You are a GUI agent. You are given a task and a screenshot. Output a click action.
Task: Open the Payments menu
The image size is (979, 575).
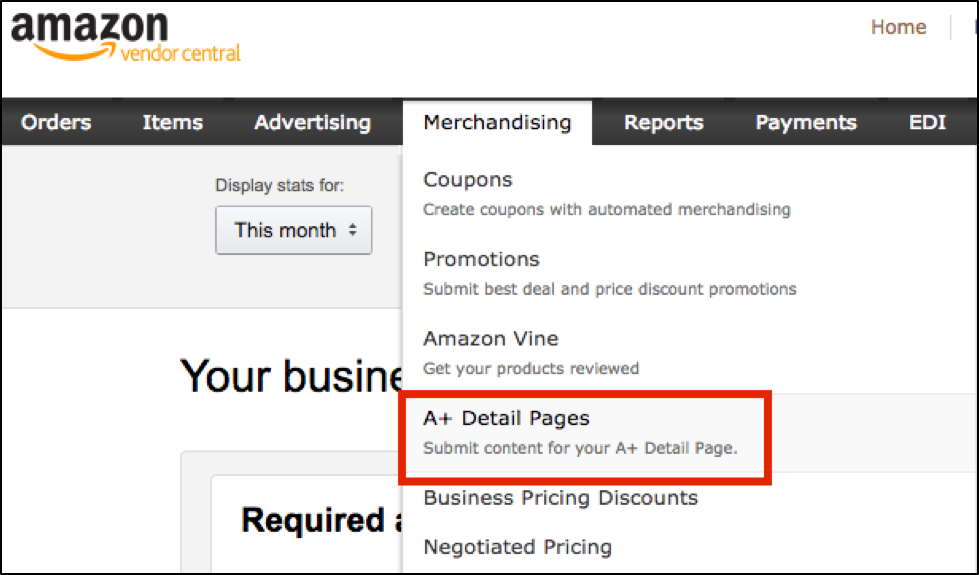click(x=806, y=122)
